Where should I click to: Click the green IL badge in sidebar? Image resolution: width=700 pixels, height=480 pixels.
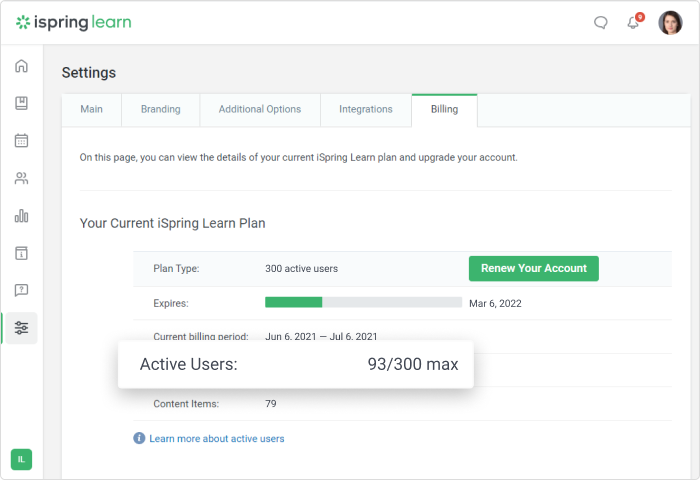point(21,459)
